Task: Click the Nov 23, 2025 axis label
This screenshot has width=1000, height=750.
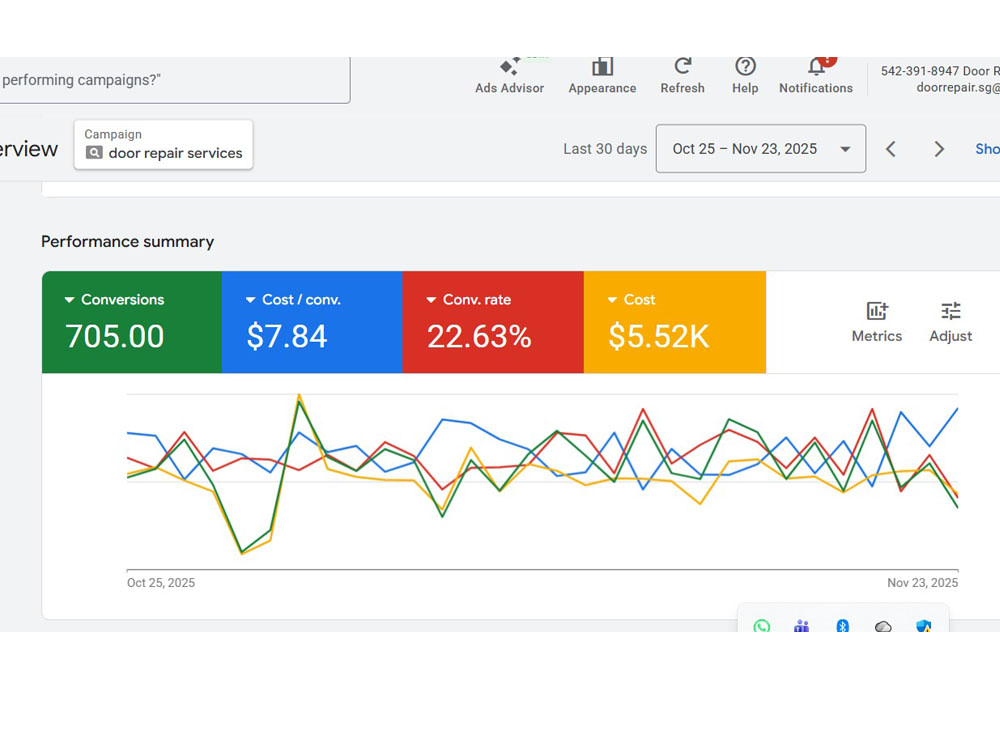Action: tap(922, 583)
